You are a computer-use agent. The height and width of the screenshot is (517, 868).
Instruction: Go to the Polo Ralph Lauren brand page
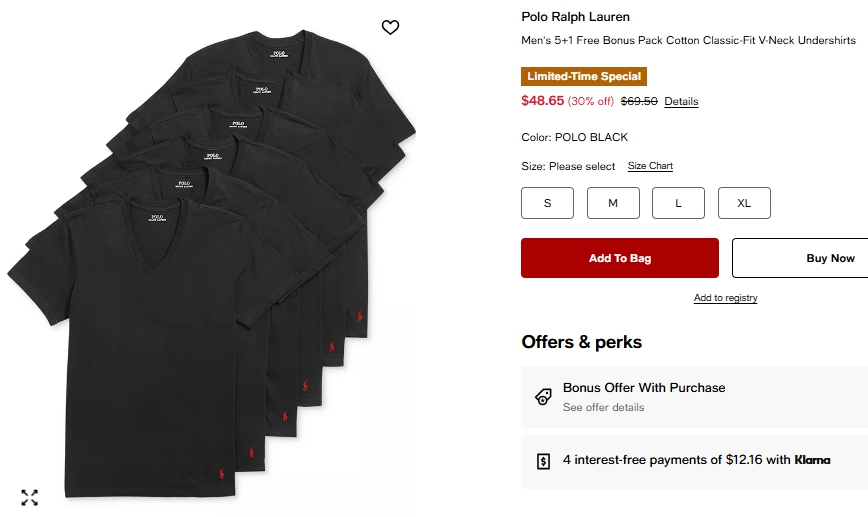[576, 17]
